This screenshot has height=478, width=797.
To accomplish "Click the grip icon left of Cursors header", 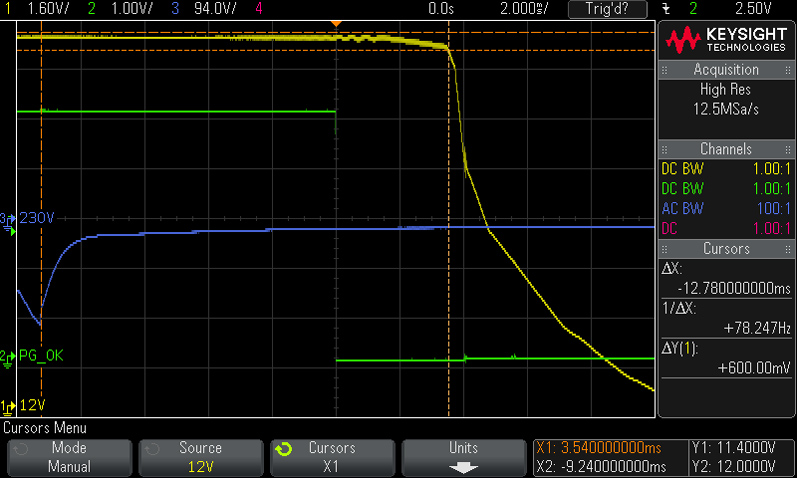I will point(664,249).
